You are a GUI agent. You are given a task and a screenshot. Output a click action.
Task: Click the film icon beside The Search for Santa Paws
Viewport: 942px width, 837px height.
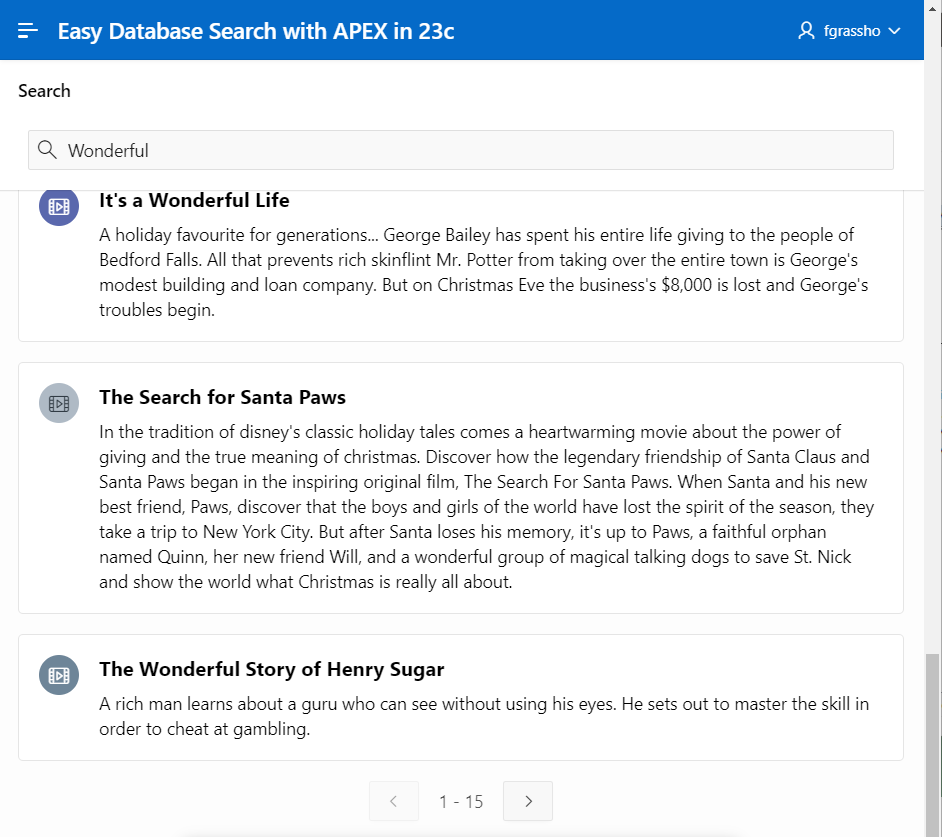click(x=59, y=403)
